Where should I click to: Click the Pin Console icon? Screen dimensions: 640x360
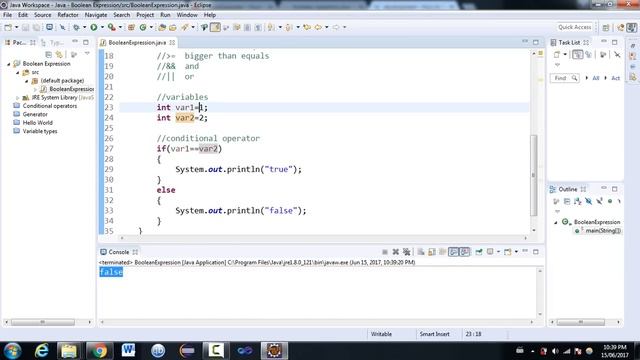click(479, 252)
